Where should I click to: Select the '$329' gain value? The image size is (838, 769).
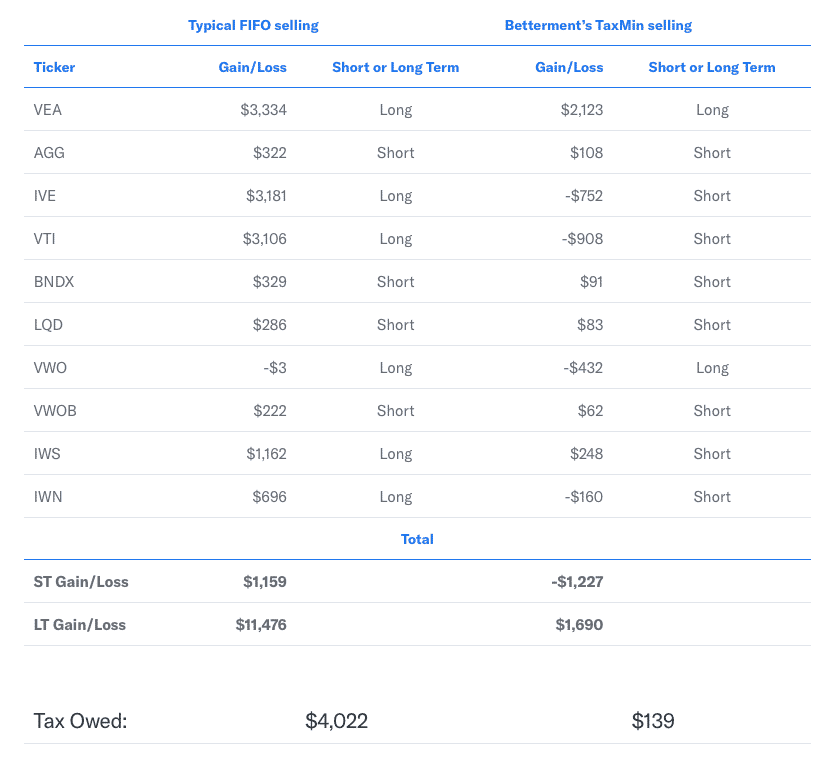(270, 282)
